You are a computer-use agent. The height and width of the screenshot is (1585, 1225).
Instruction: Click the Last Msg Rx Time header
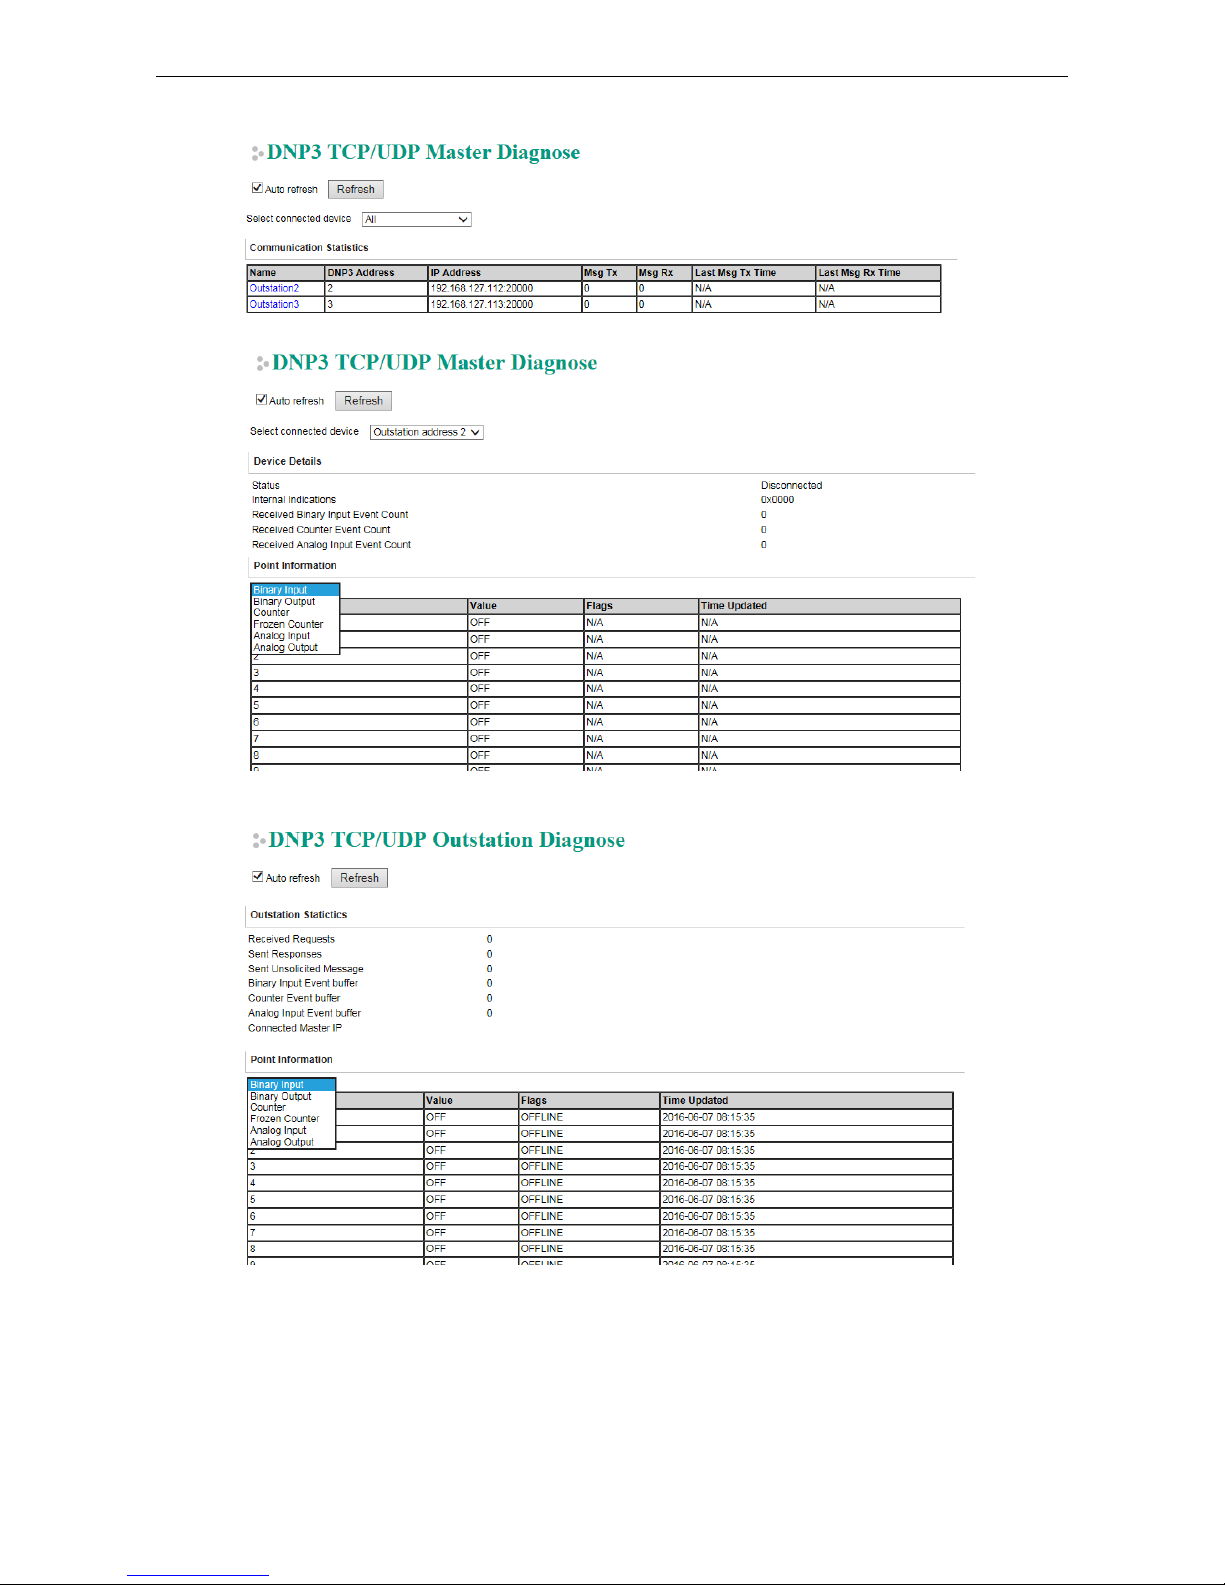878,272
